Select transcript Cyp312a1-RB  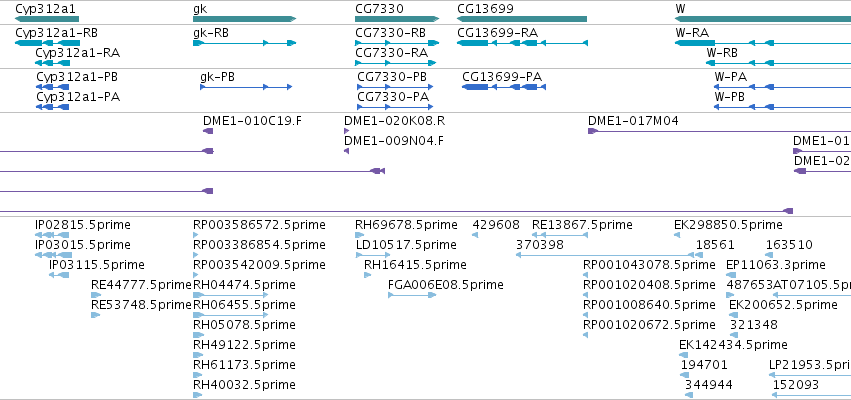click(x=47, y=43)
